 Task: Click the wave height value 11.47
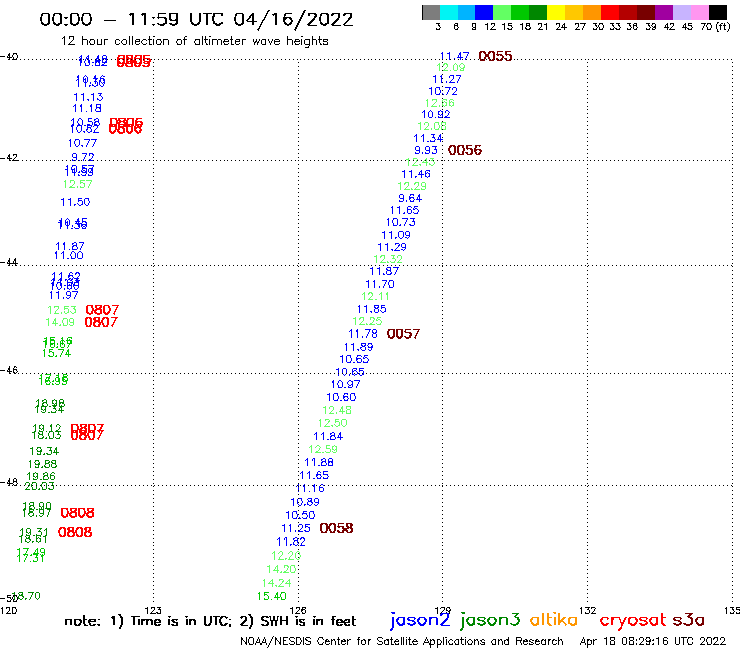(x=454, y=56)
